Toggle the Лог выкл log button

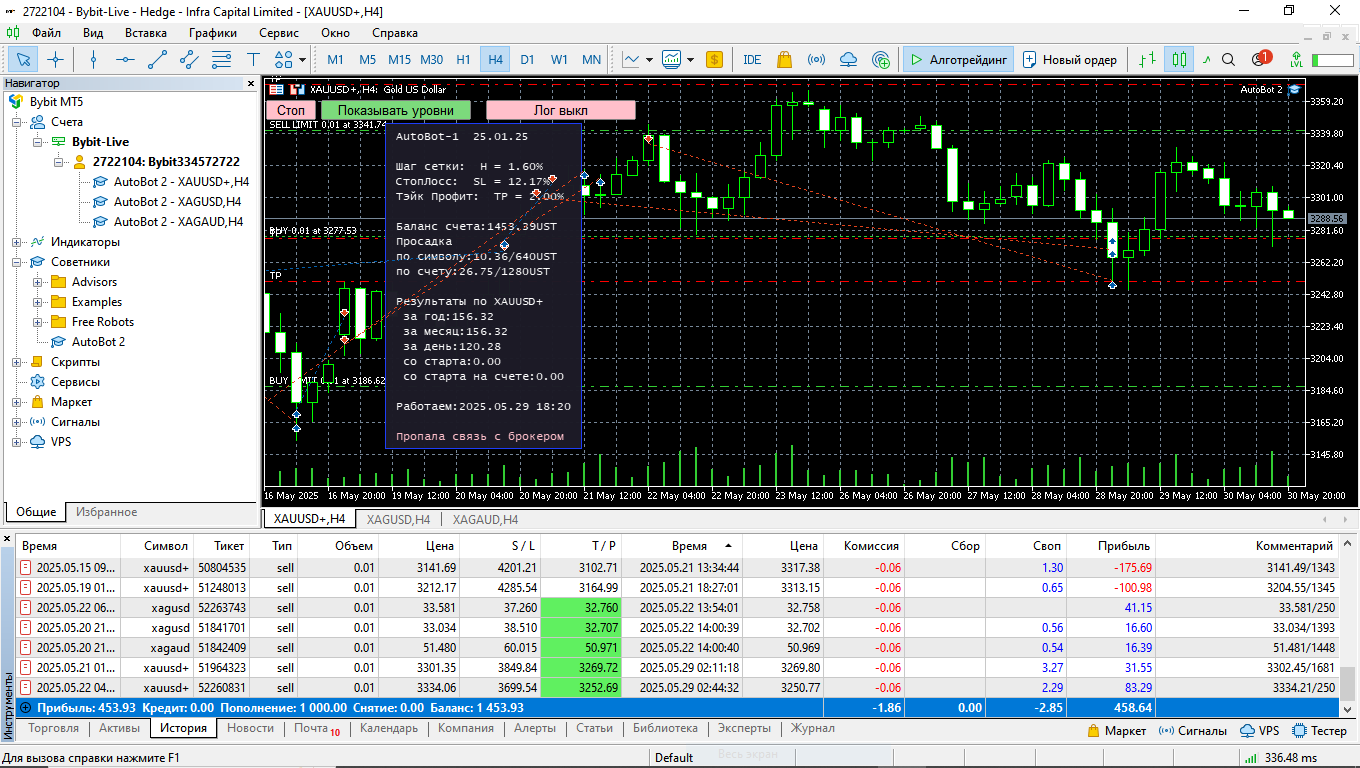click(x=561, y=110)
